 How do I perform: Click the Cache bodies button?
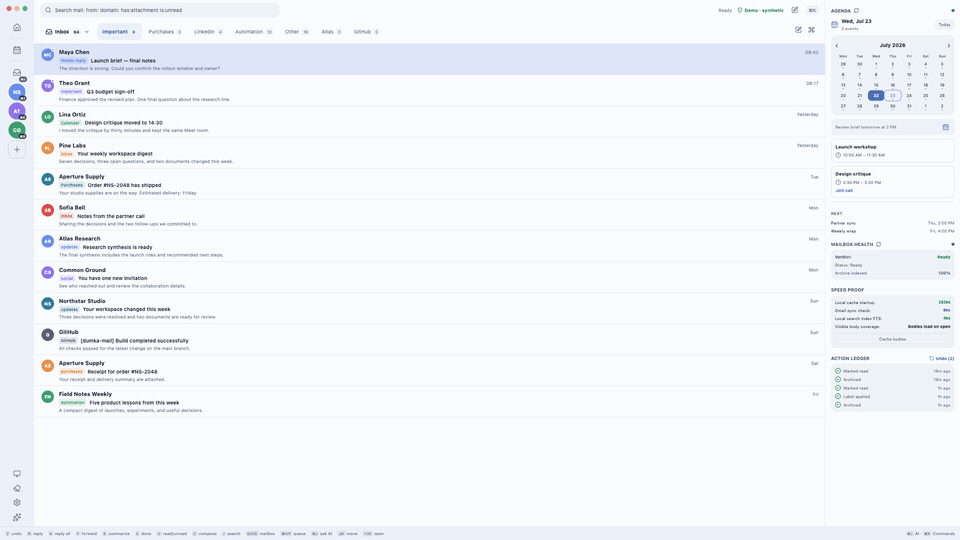pyautogui.click(x=892, y=339)
